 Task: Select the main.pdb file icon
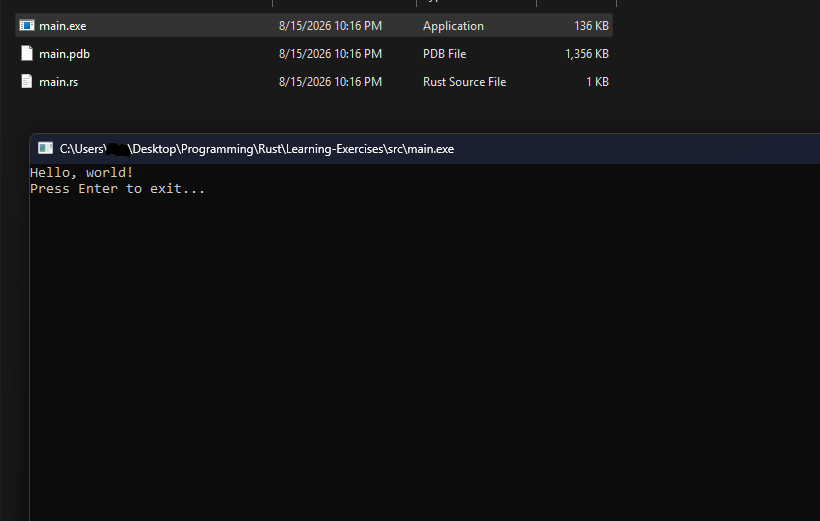(27, 53)
